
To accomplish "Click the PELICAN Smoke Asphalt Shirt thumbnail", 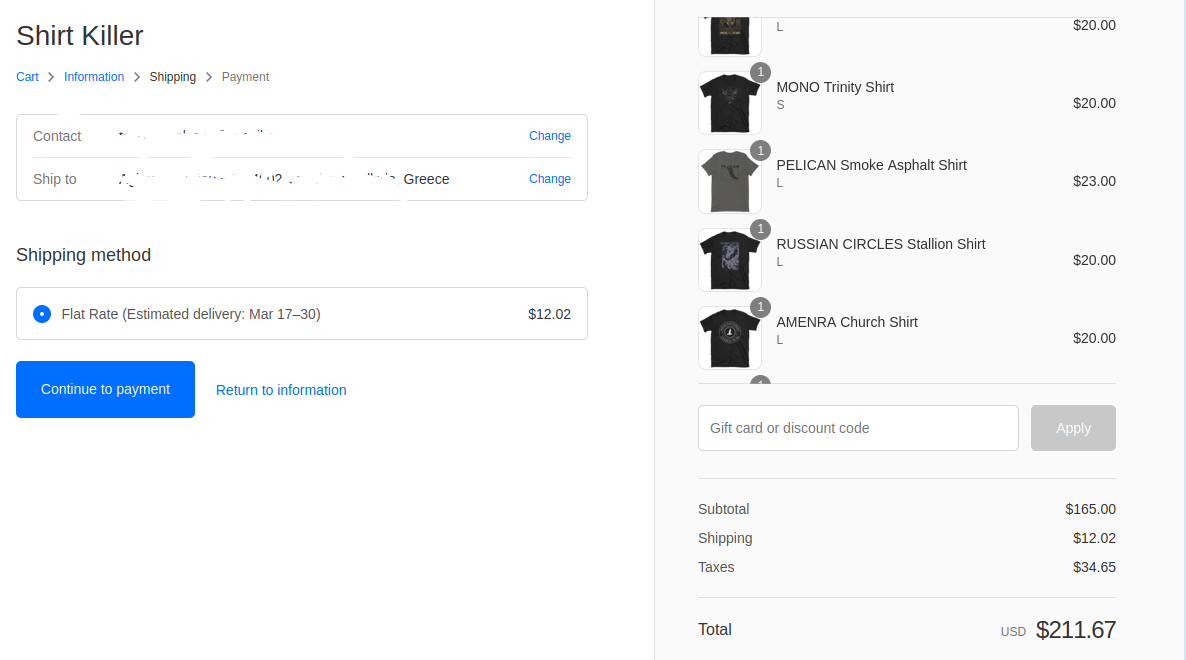I will coord(729,181).
